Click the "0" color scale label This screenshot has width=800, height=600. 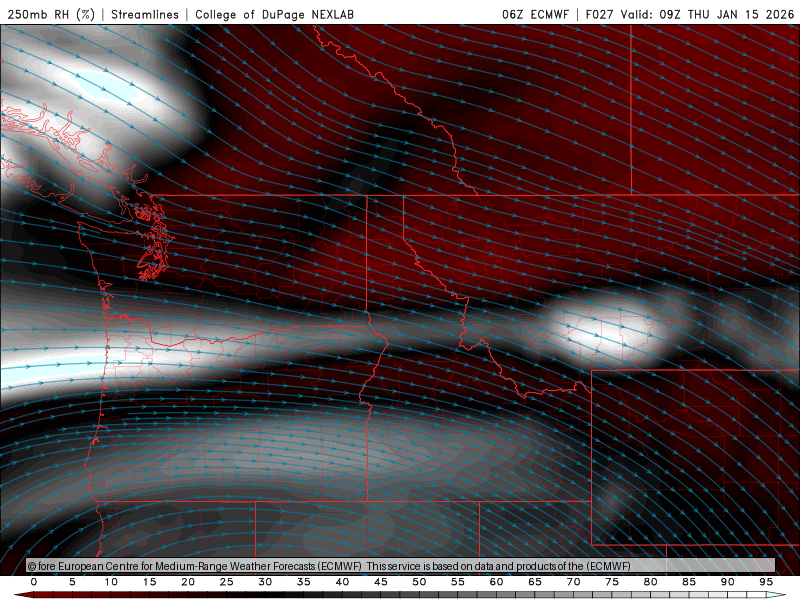34,582
